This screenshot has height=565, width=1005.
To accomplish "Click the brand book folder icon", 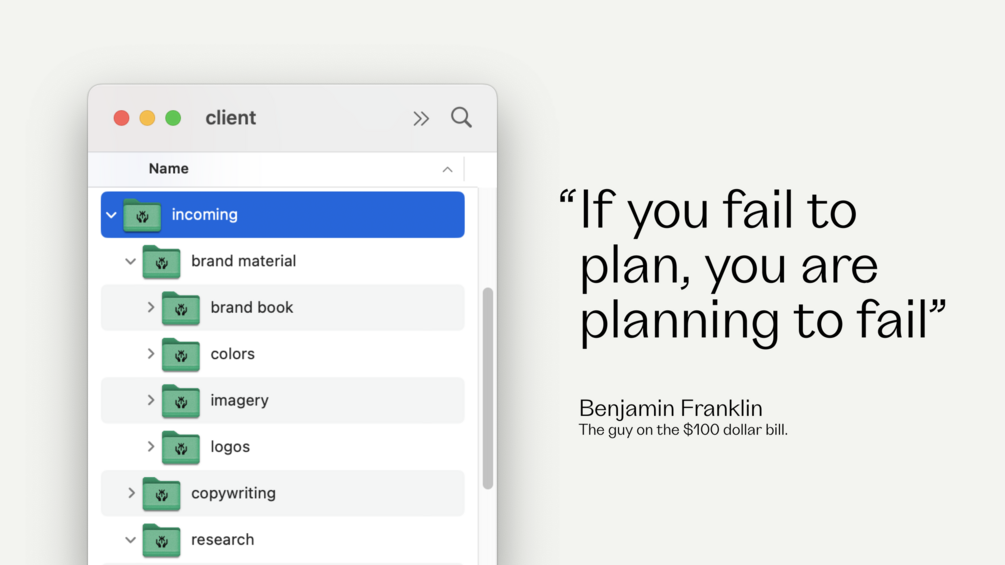I will (x=181, y=308).
